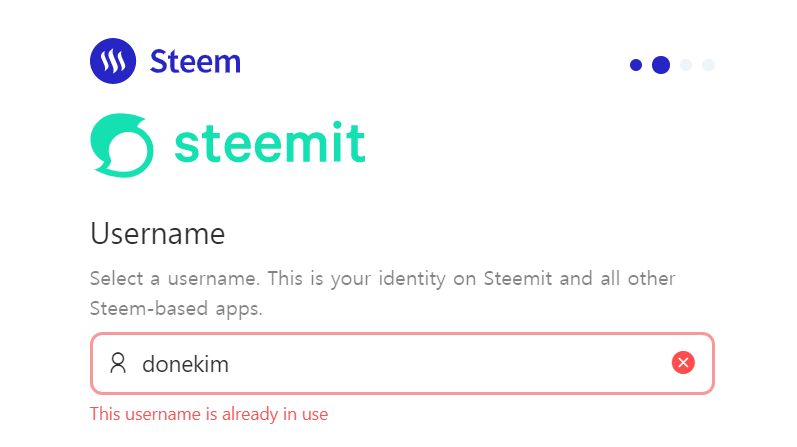The image size is (797, 447).
Task: Click the person icon inside username field
Action: click(118, 363)
